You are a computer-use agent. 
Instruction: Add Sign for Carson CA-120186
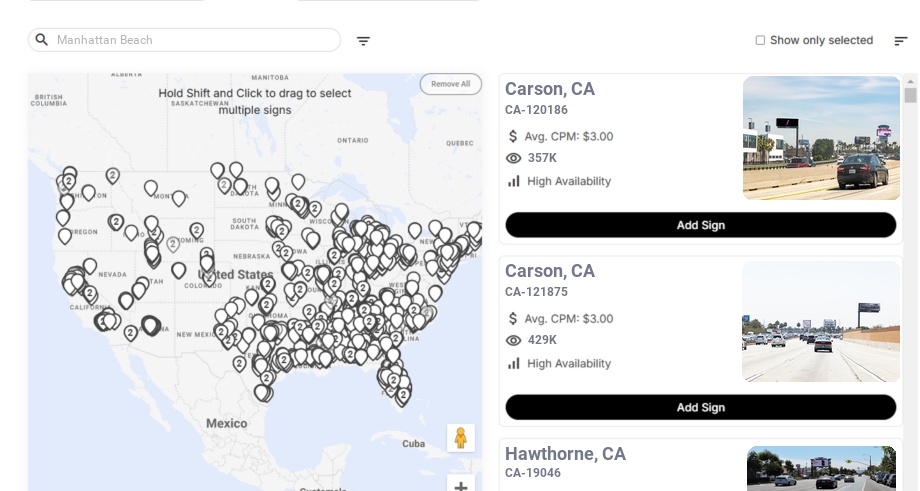tap(700, 225)
